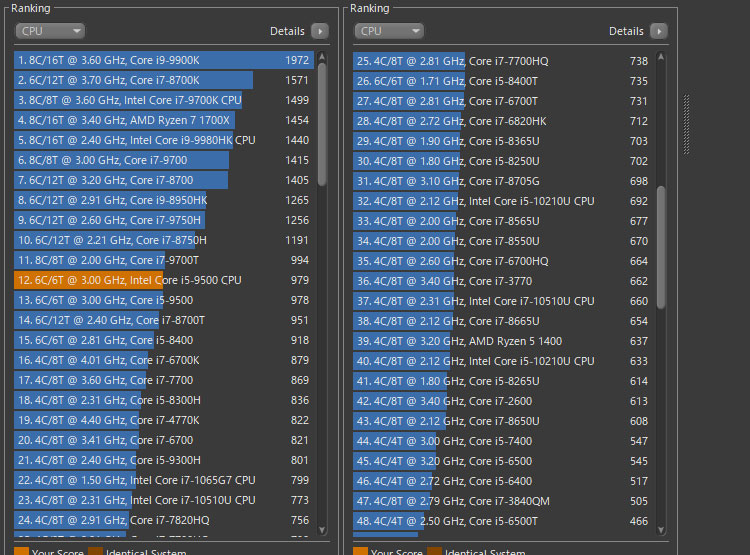Select the Intel Core i5-10210U row ranked 32
Screen dimensions: 750x555
(503, 201)
